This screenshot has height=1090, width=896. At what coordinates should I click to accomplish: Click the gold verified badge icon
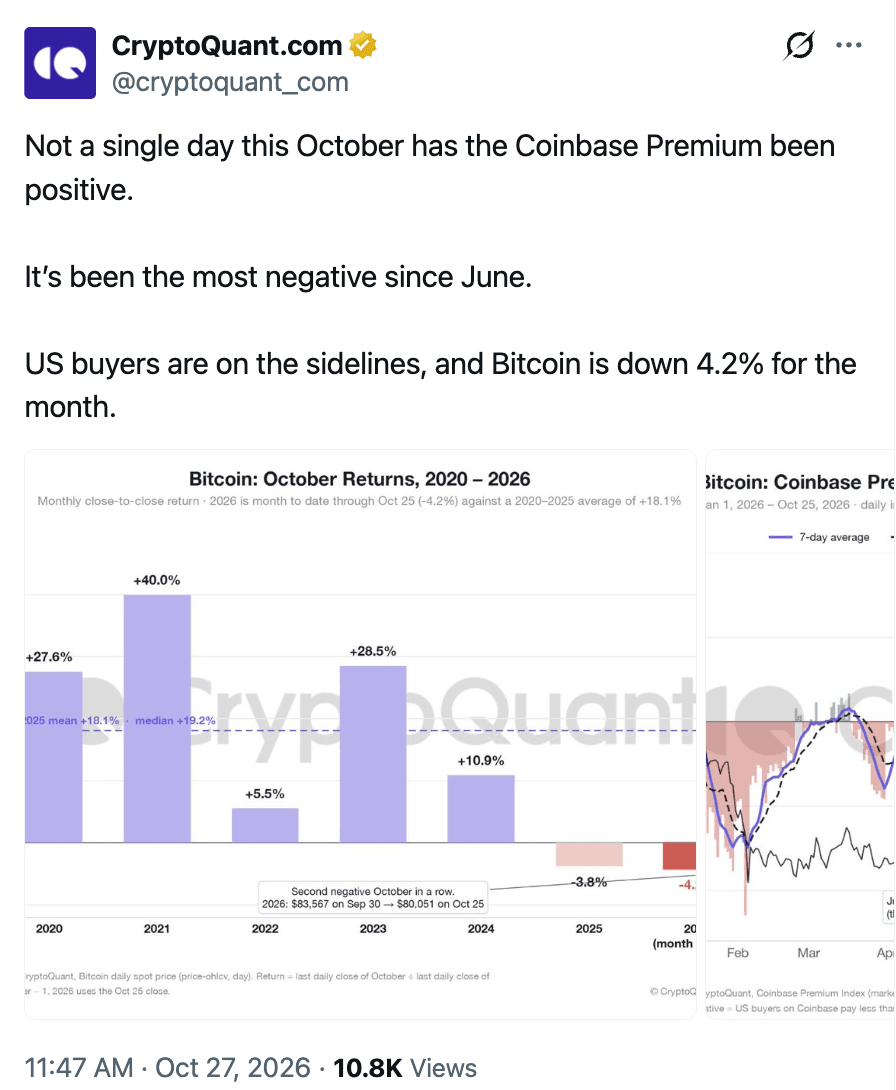tap(363, 45)
